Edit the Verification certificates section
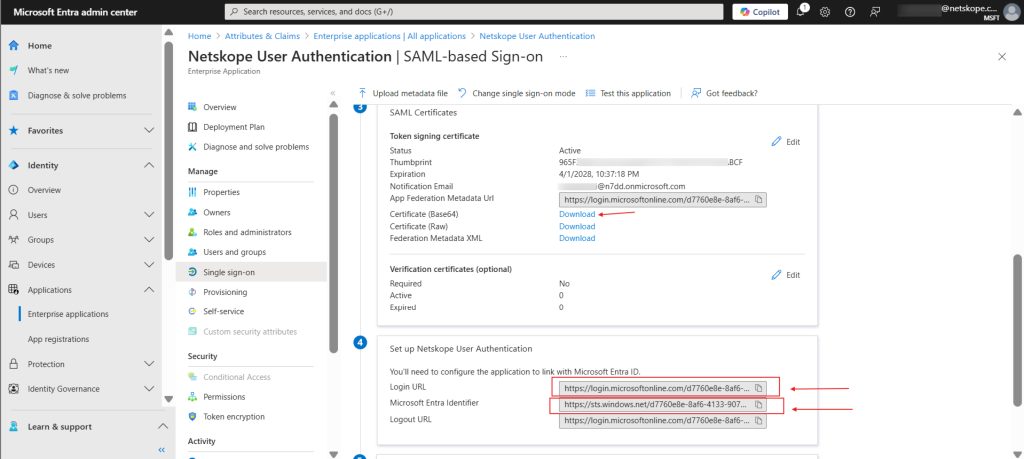 coord(786,275)
